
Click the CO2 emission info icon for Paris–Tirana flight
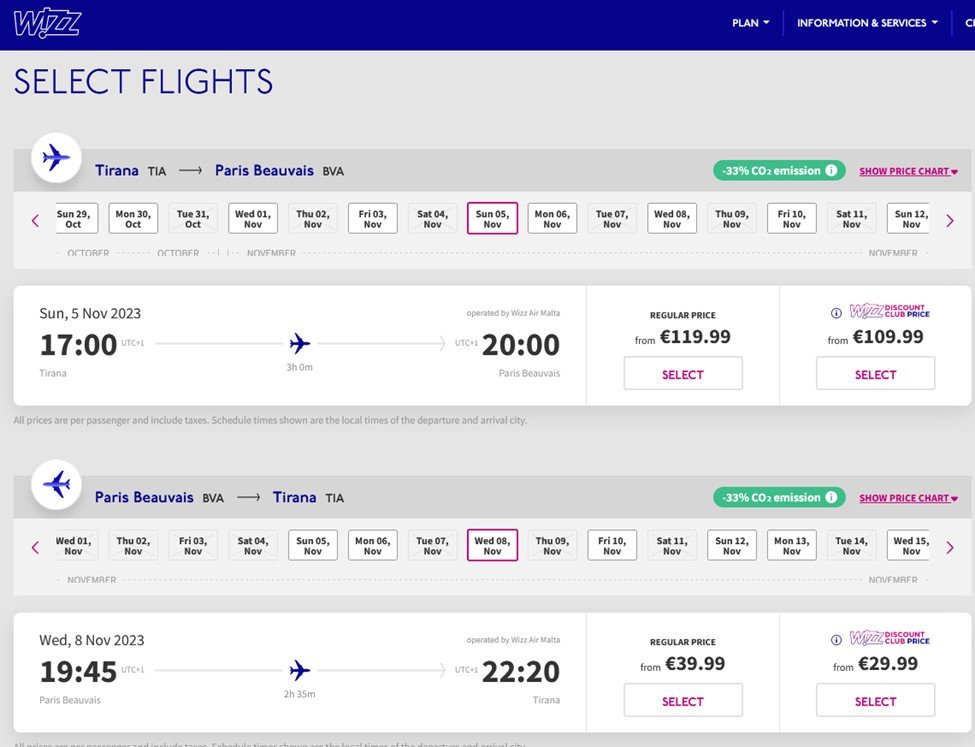[830, 498]
